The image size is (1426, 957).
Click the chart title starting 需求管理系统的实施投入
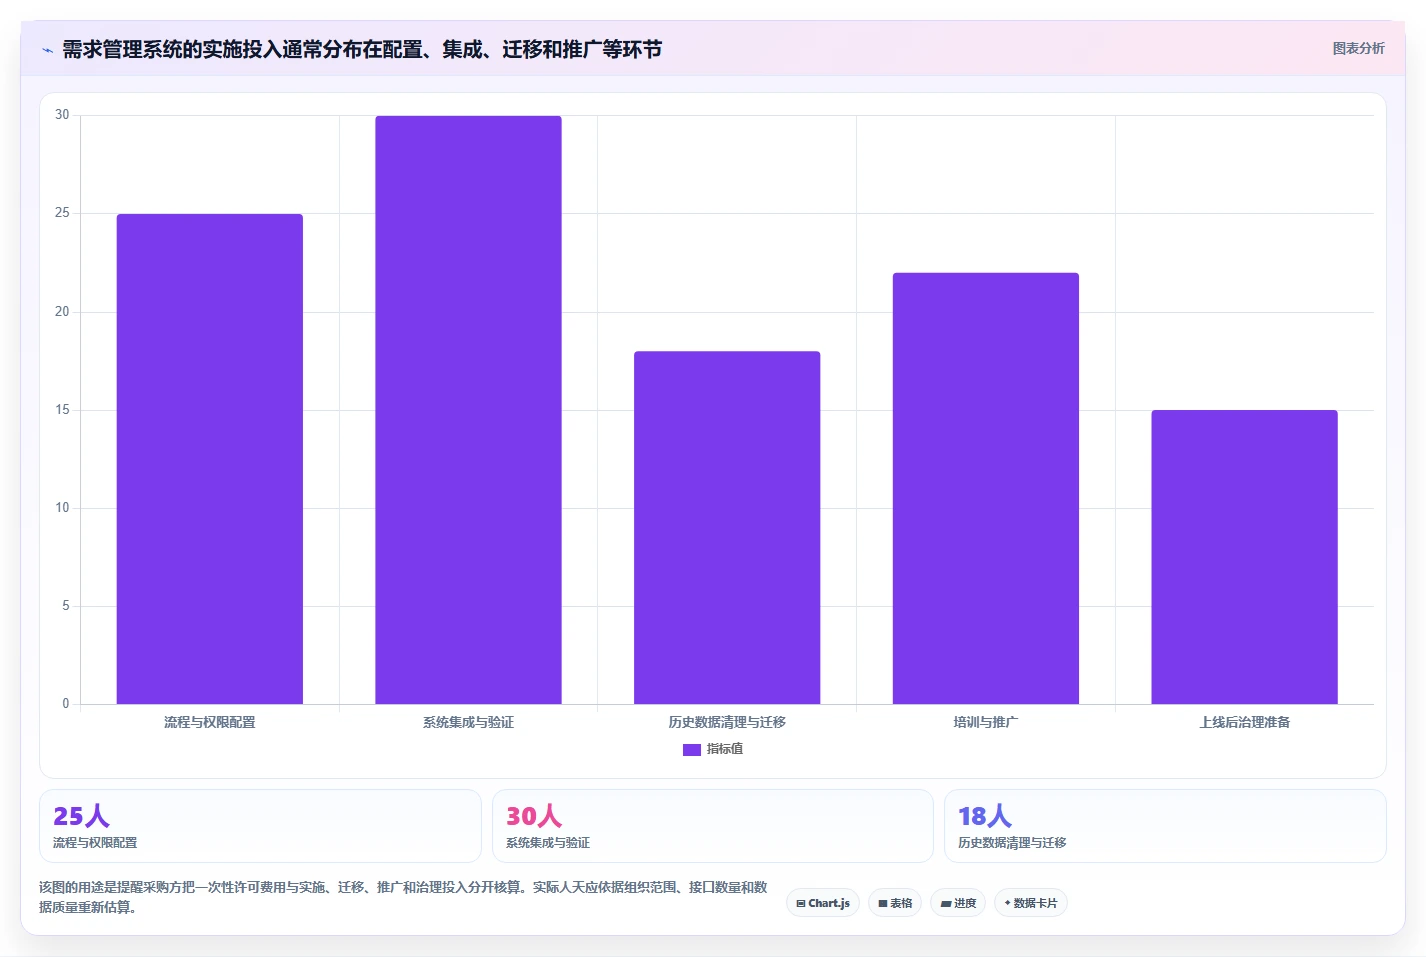[362, 50]
